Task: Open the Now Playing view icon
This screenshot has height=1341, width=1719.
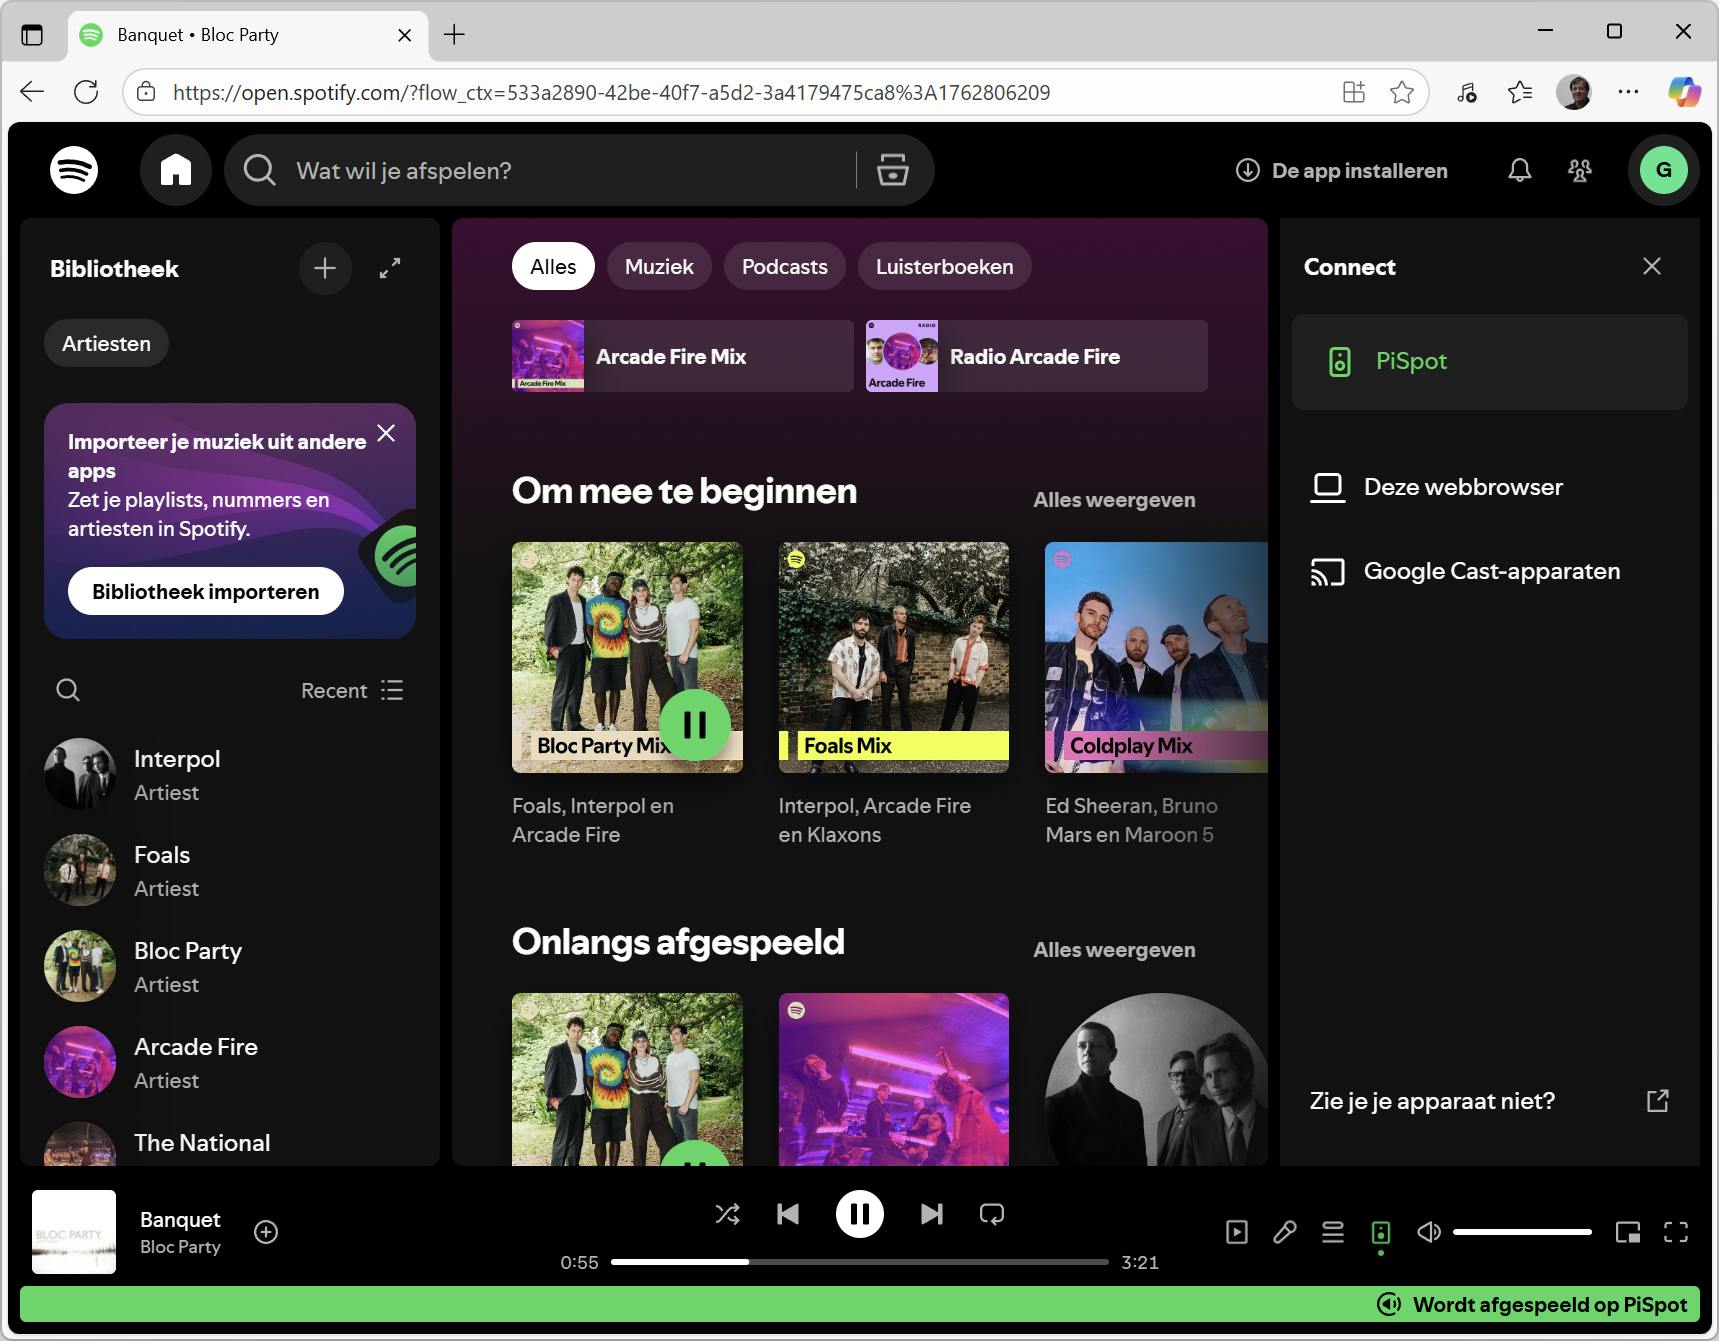Action: (1236, 1232)
